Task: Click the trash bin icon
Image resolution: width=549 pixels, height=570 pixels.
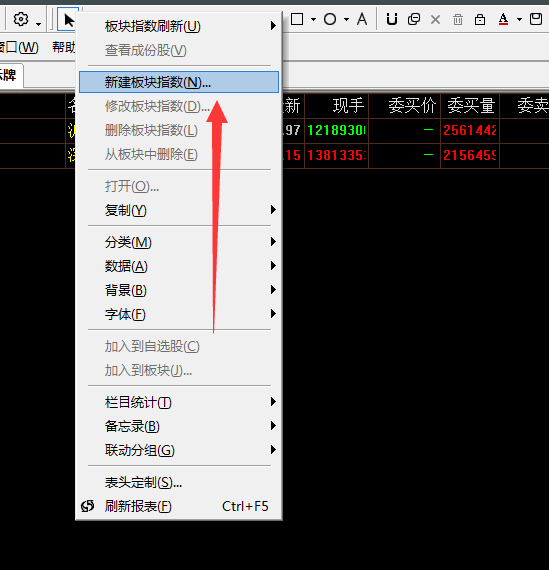Action: coord(458,19)
